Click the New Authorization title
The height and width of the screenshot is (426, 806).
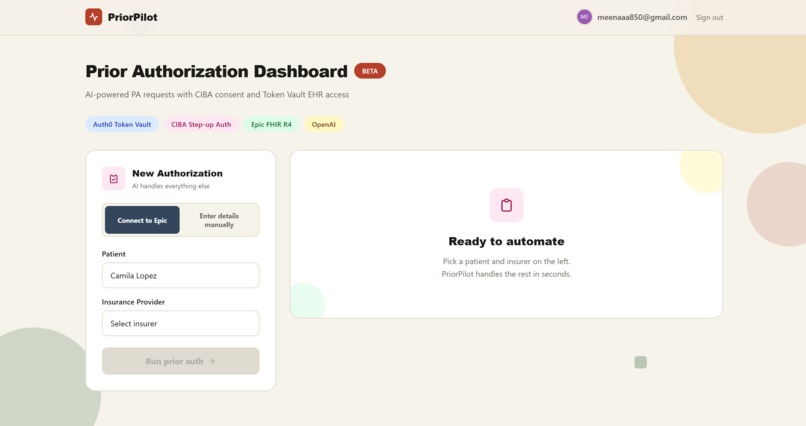coord(177,173)
